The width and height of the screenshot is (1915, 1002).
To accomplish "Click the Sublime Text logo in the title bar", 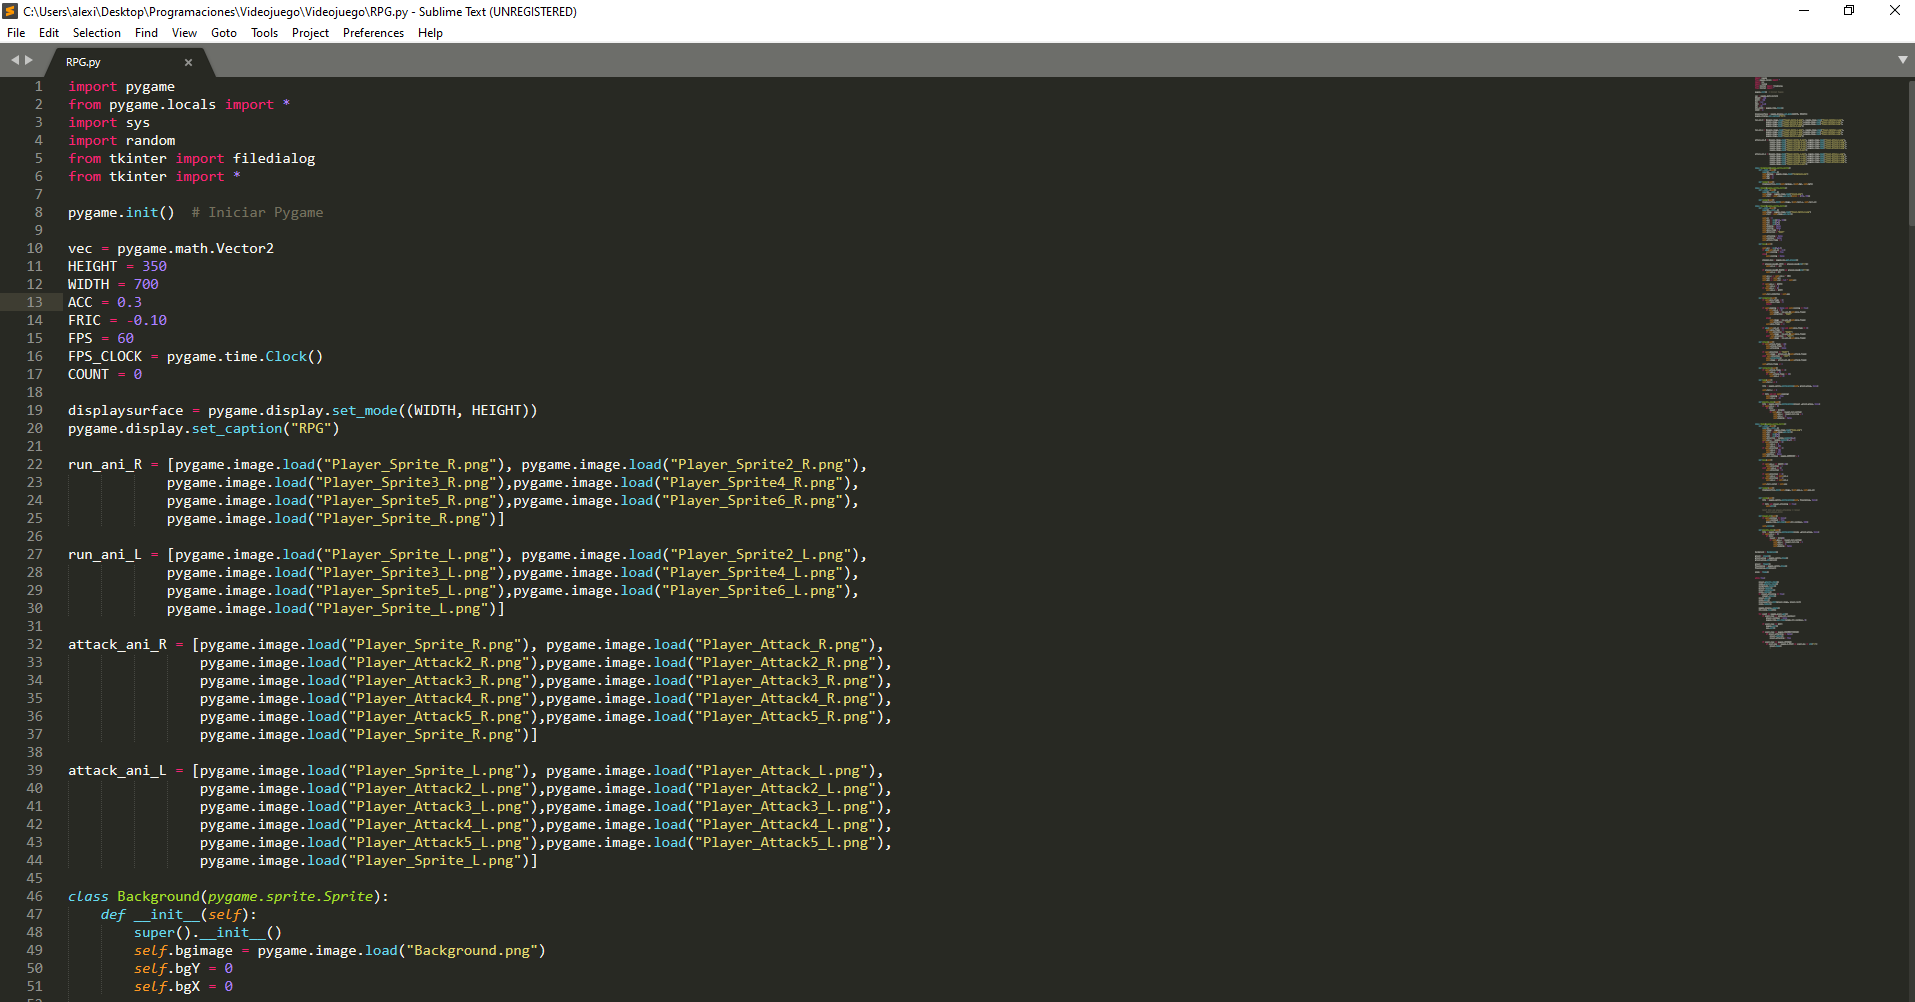I will [x=9, y=11].
